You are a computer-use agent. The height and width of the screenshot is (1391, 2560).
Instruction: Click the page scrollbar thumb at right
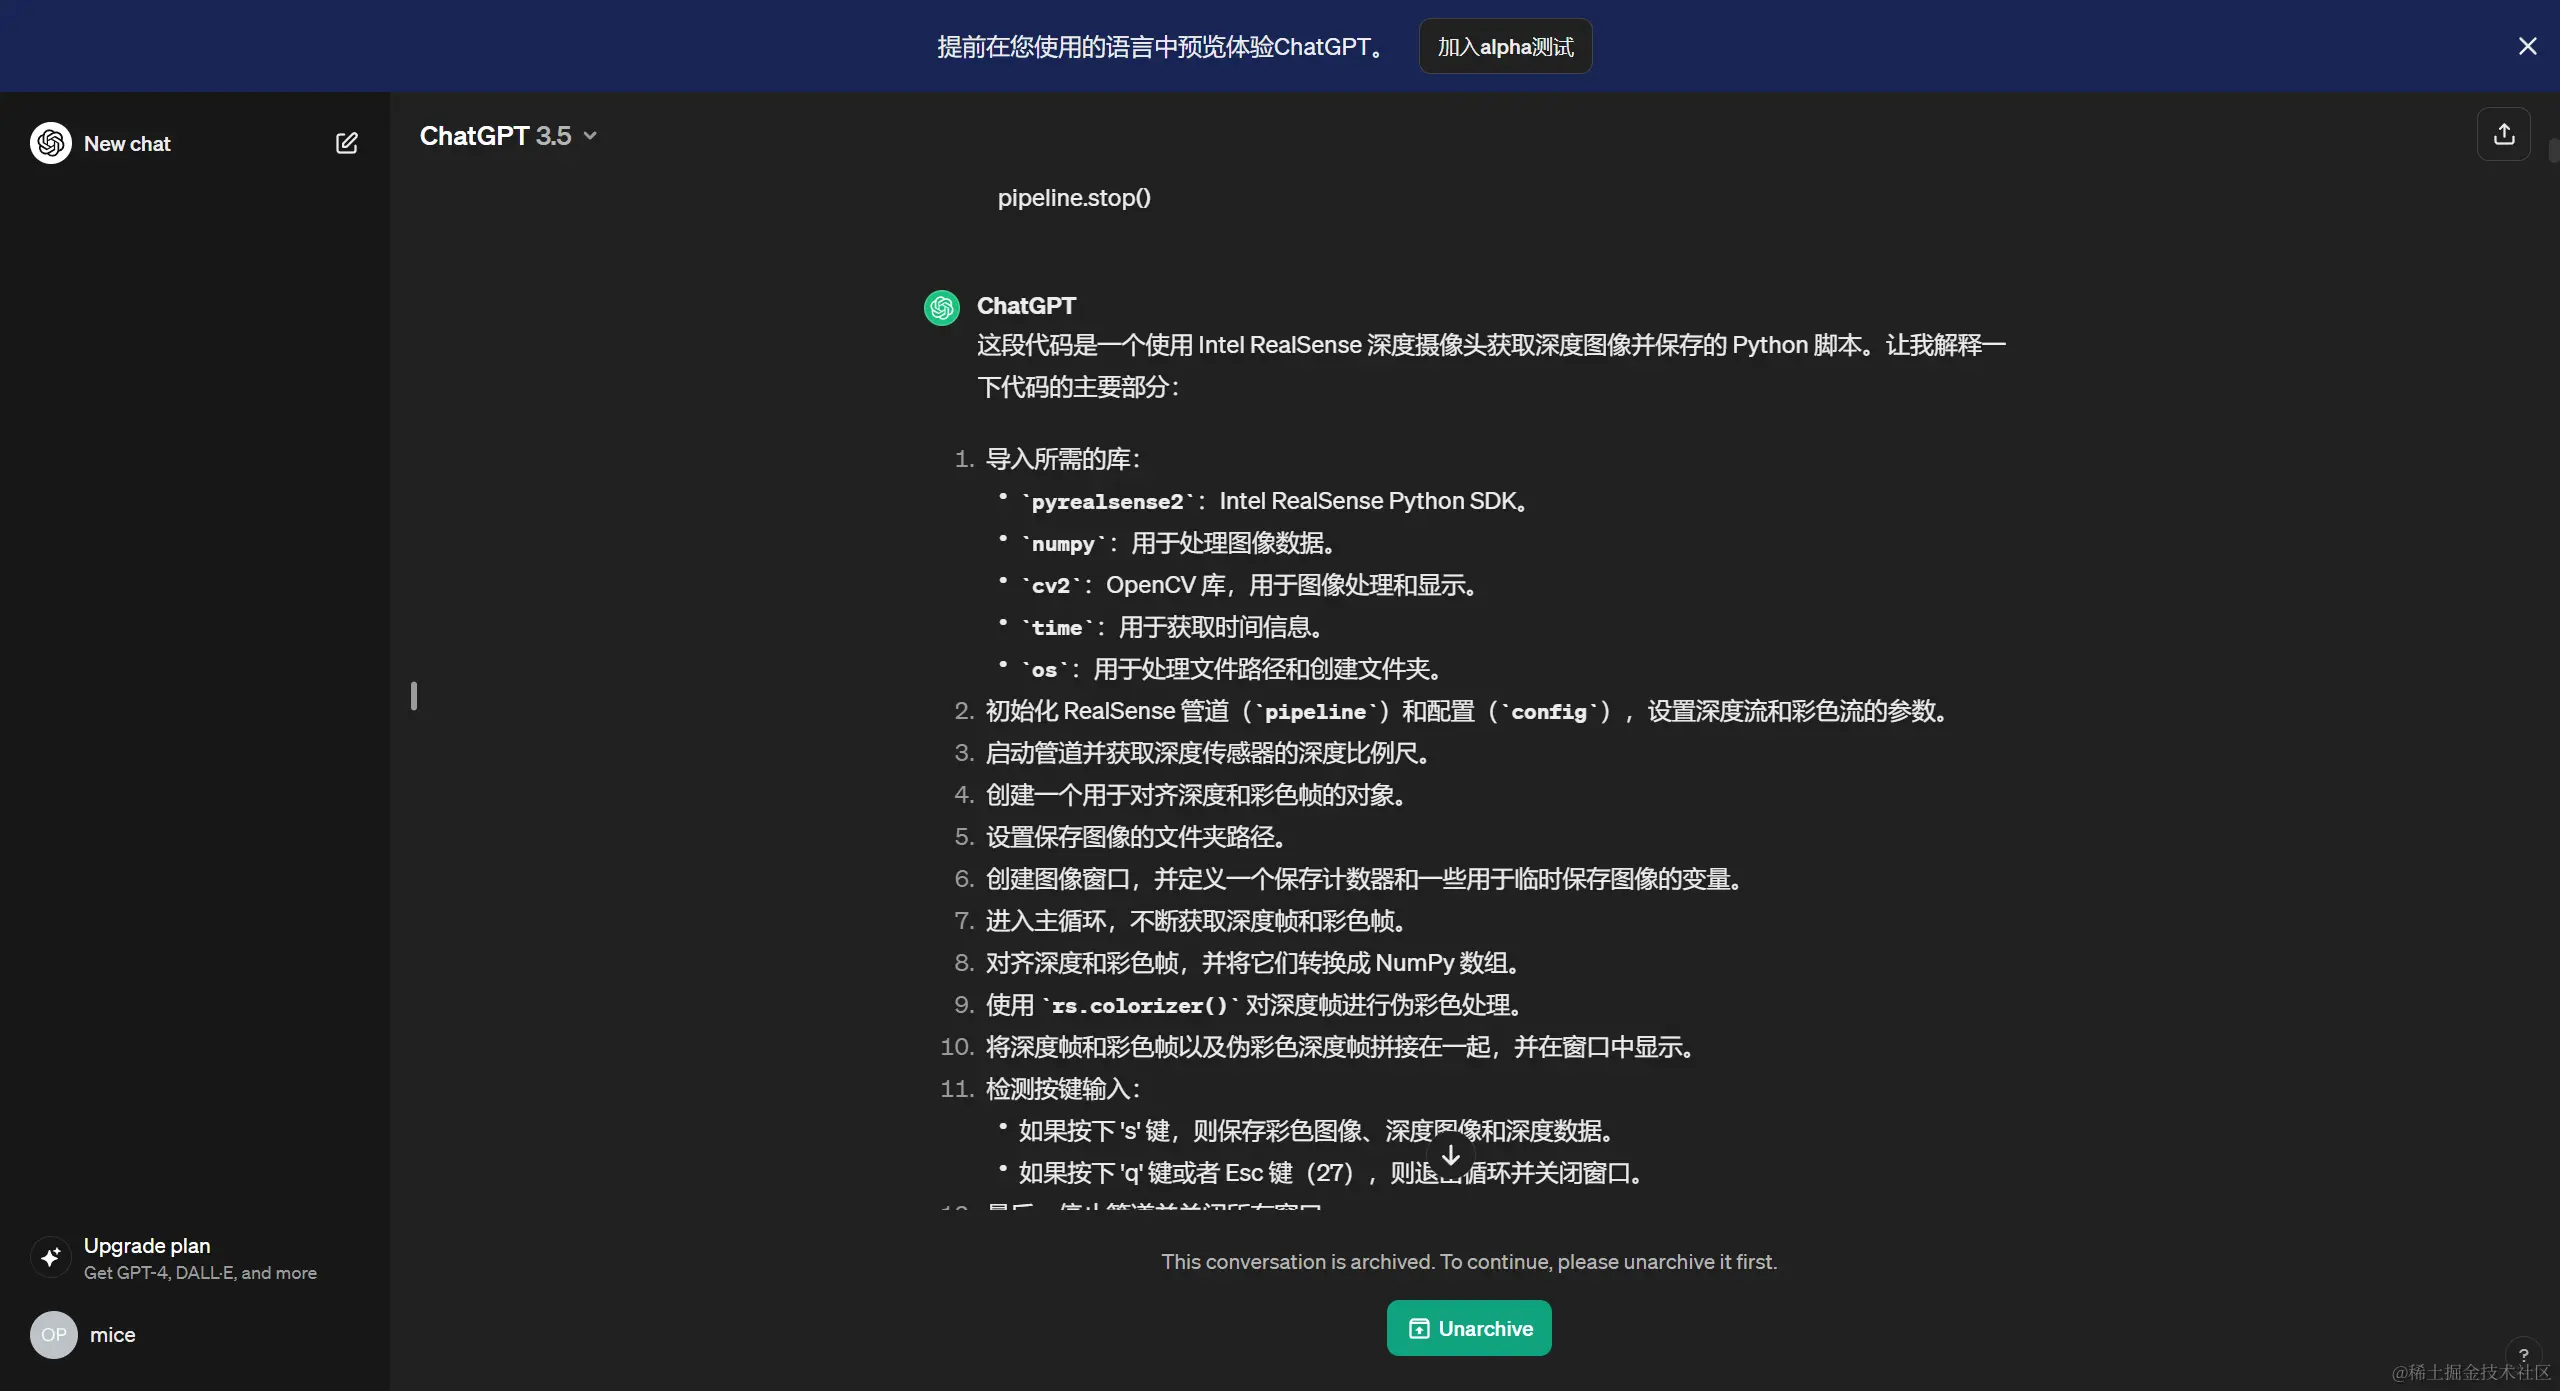(x=2553, y=150)
